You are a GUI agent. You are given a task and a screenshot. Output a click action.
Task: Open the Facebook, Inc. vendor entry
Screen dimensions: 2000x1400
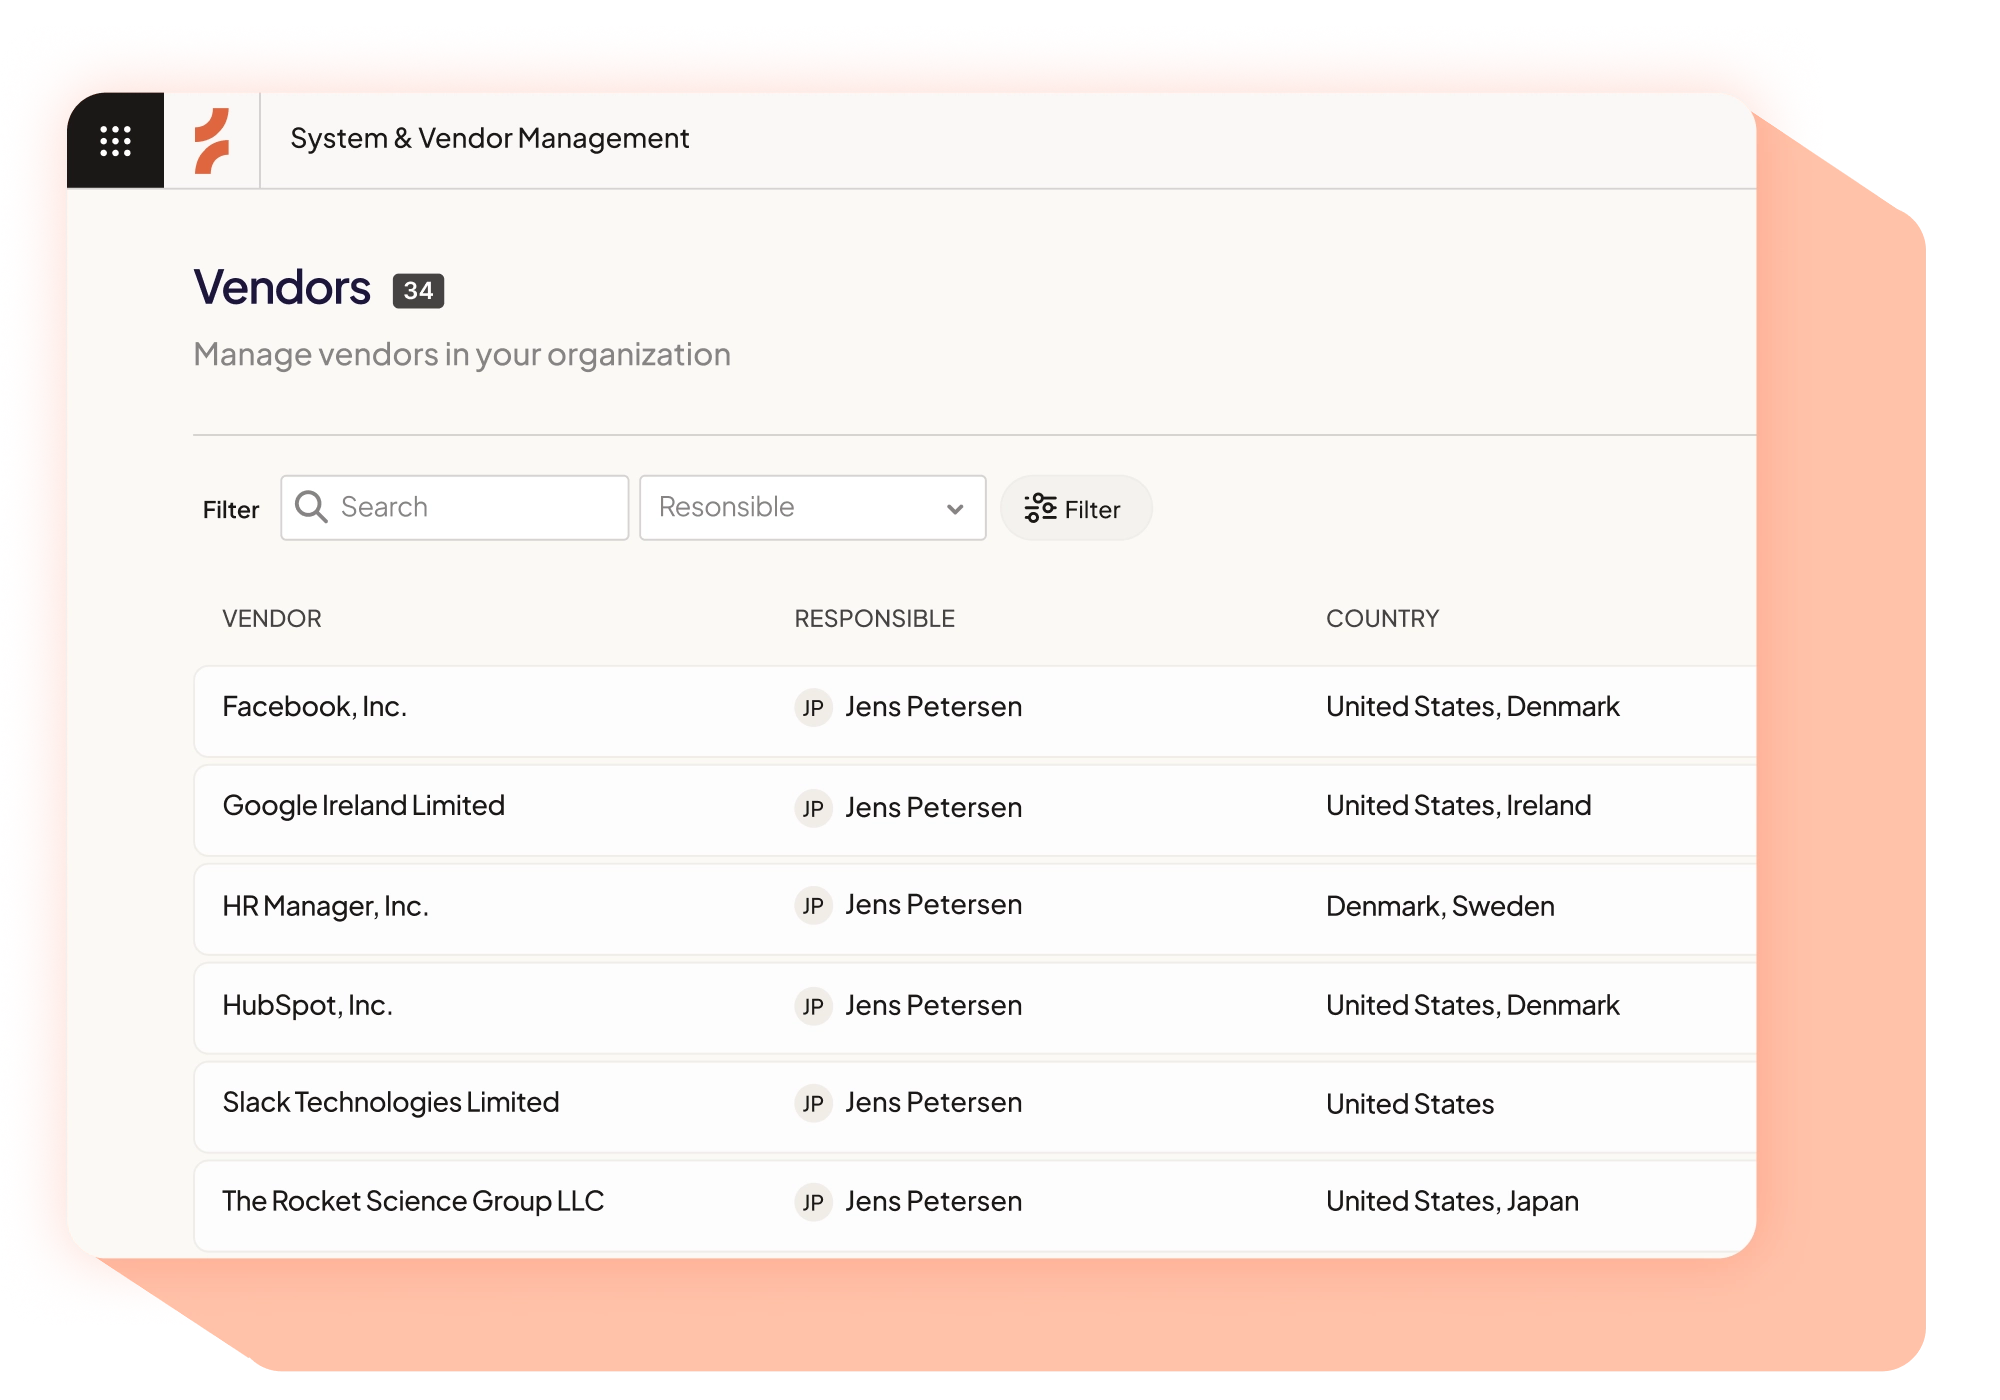(x=315, y=707)
